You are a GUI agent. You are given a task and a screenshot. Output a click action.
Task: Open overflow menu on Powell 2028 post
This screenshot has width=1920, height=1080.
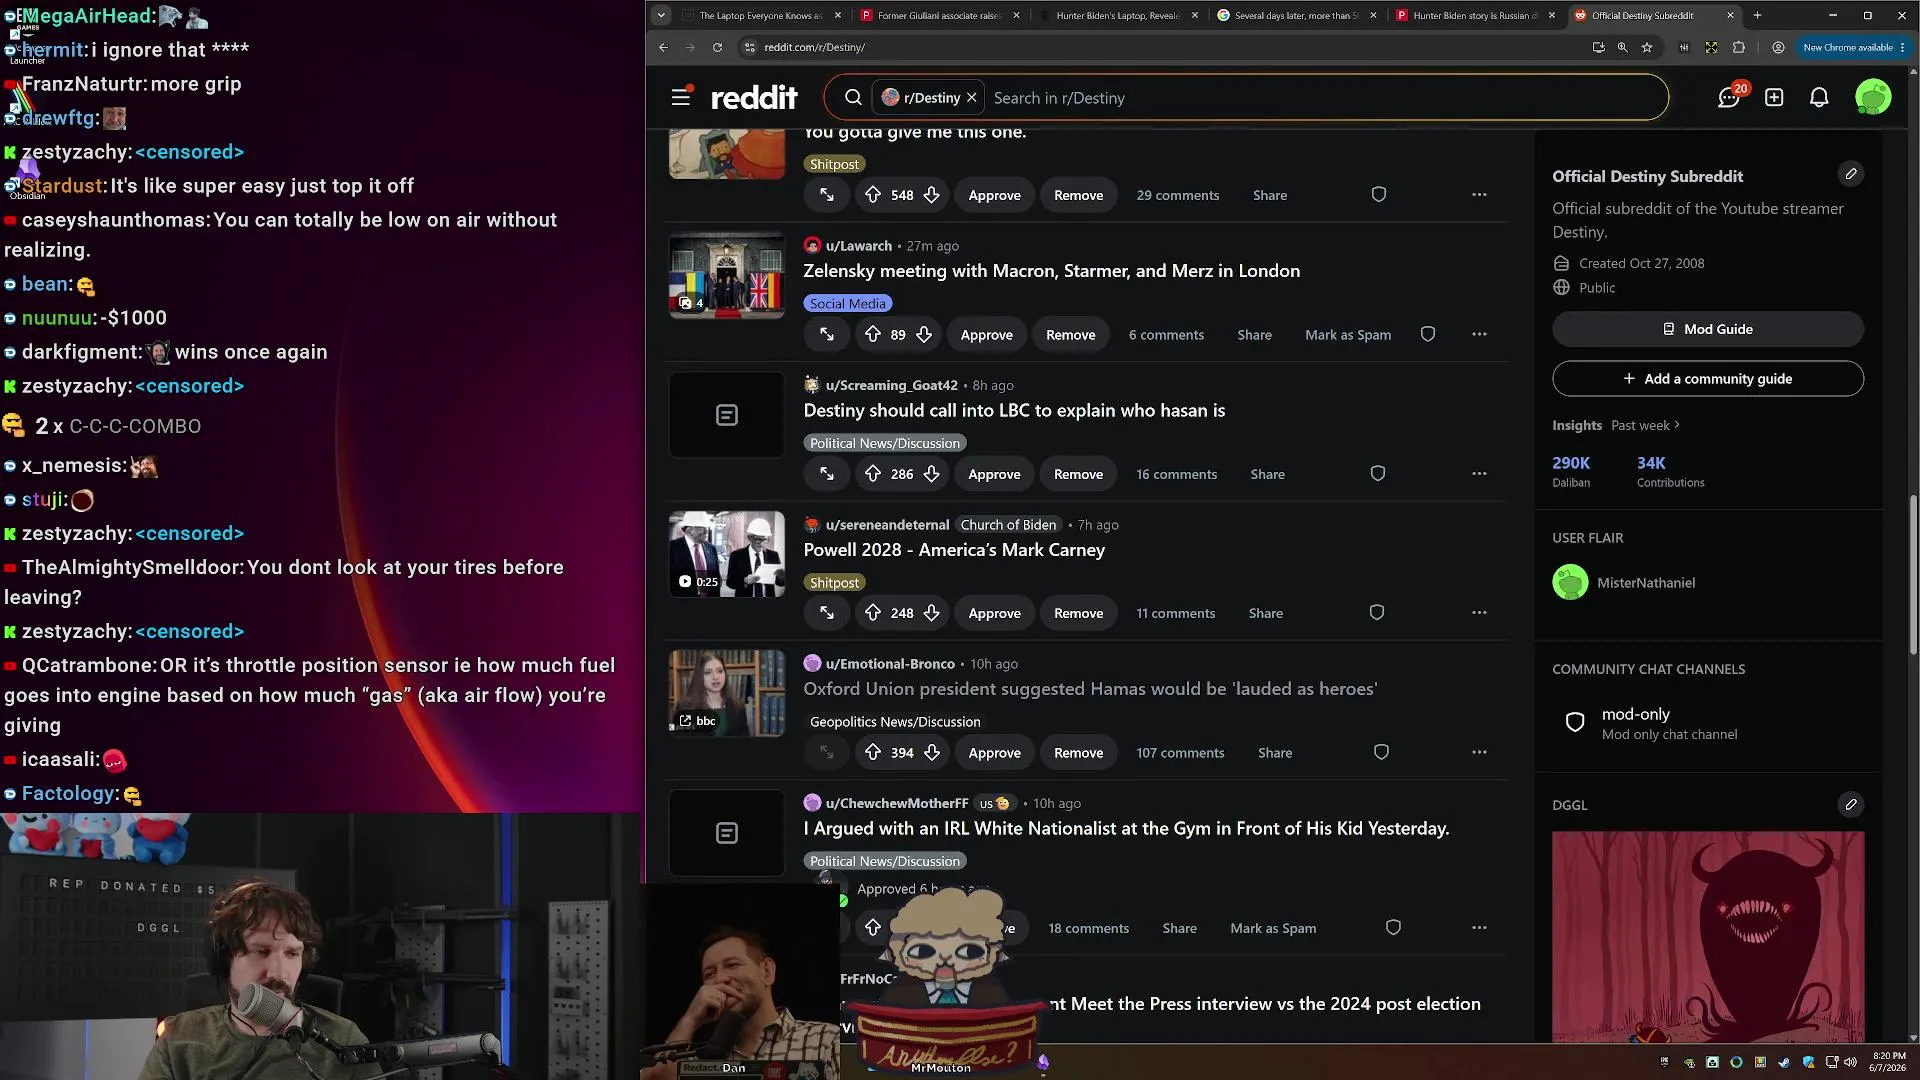pos(1479,612)
